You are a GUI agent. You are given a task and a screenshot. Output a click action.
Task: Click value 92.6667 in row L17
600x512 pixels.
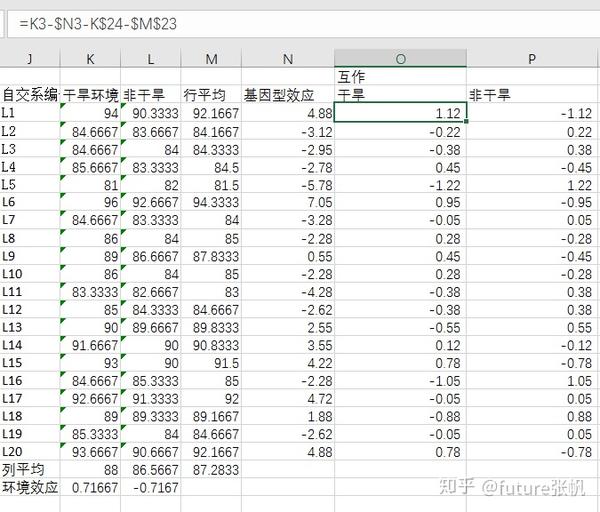pos(90,398)
